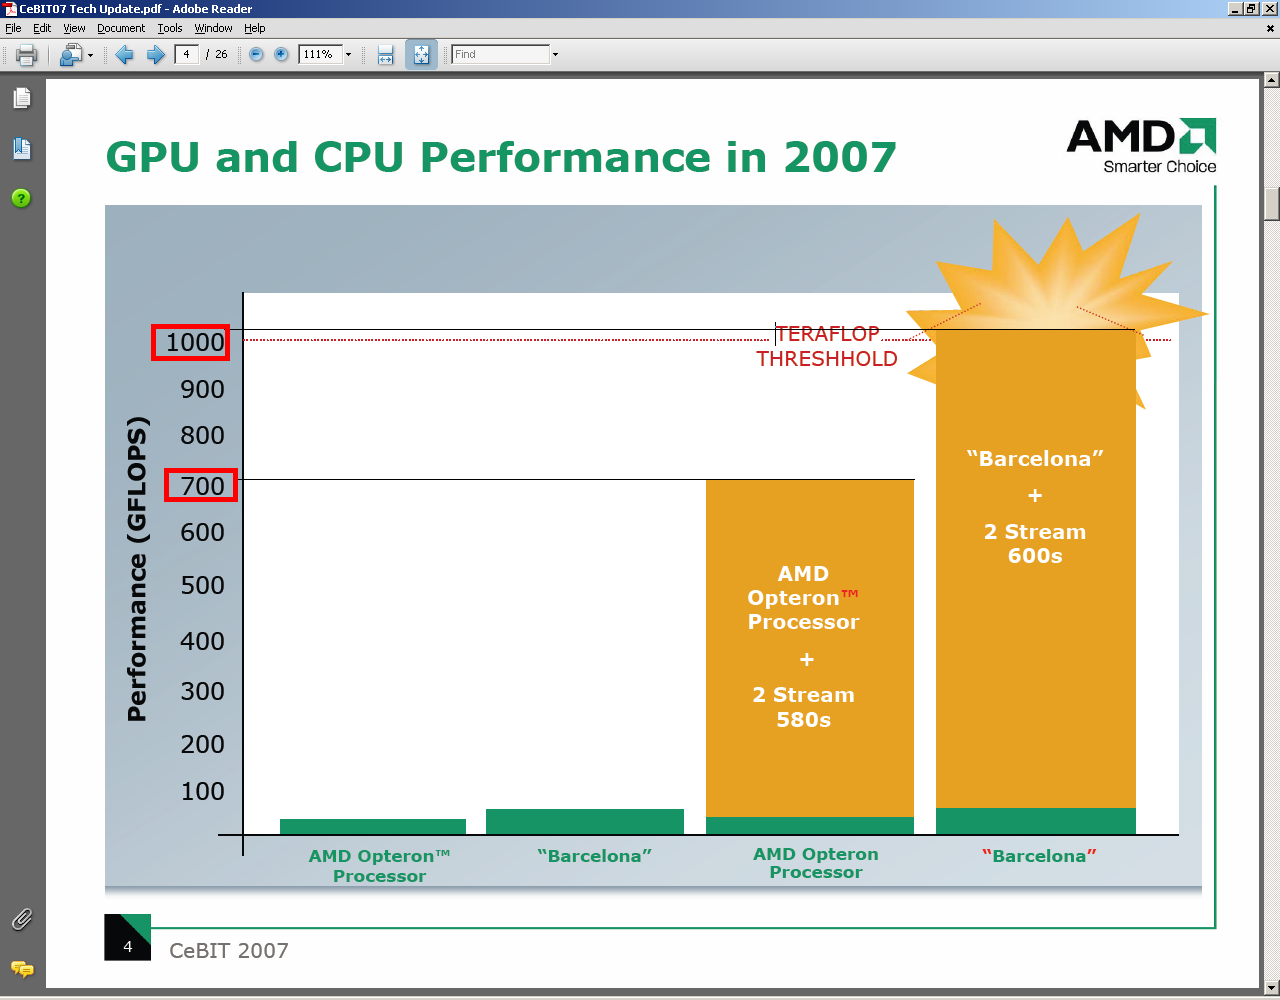Open the Tools menu
1280x1000 pixels.
170,28
